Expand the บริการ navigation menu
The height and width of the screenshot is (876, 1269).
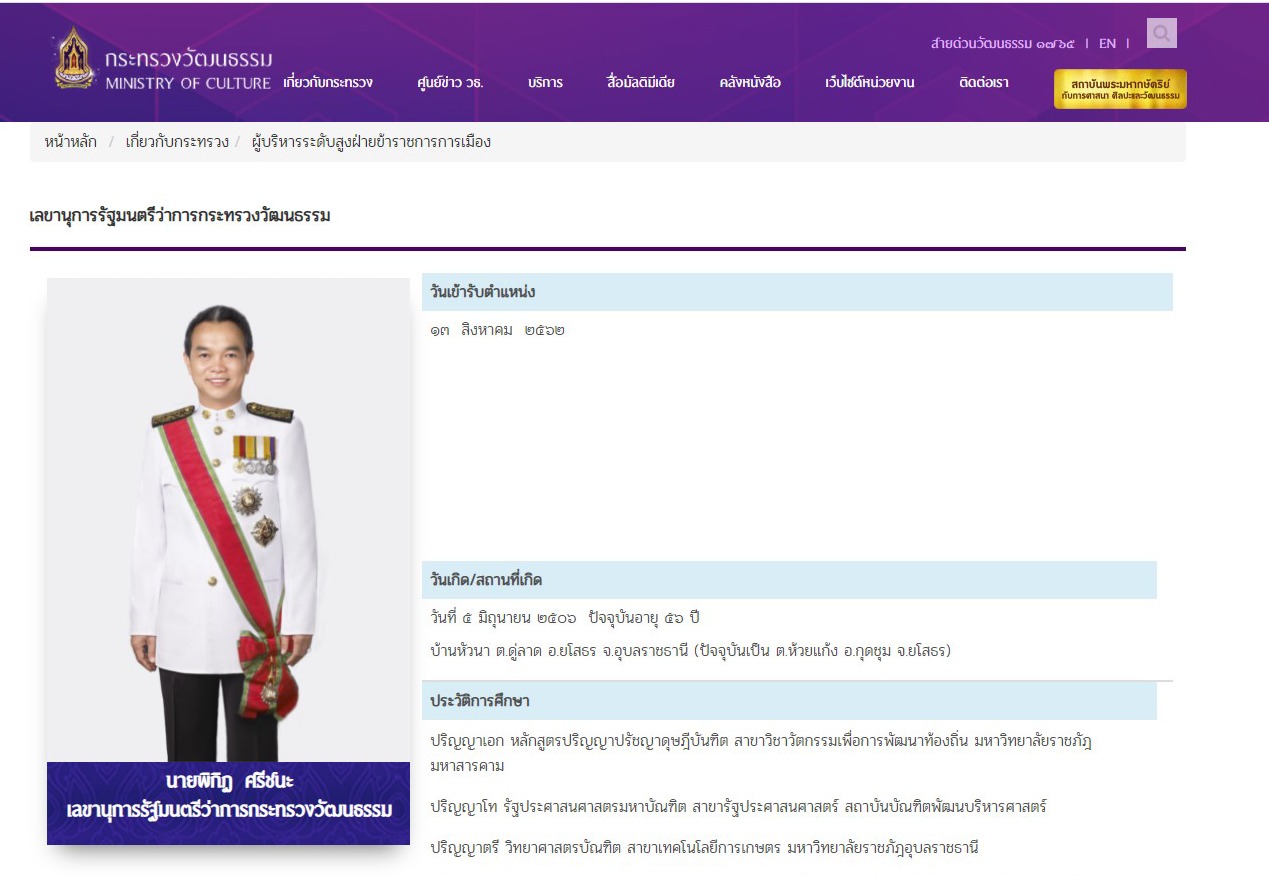tap(545, 83)
